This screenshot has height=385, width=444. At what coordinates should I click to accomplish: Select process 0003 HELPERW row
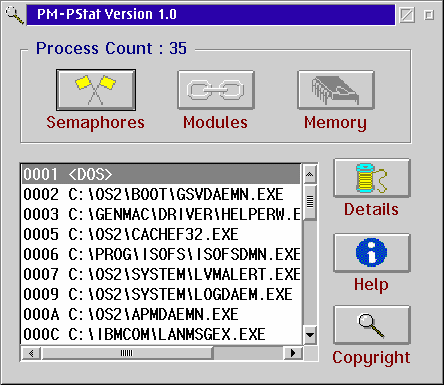[161, 214]
